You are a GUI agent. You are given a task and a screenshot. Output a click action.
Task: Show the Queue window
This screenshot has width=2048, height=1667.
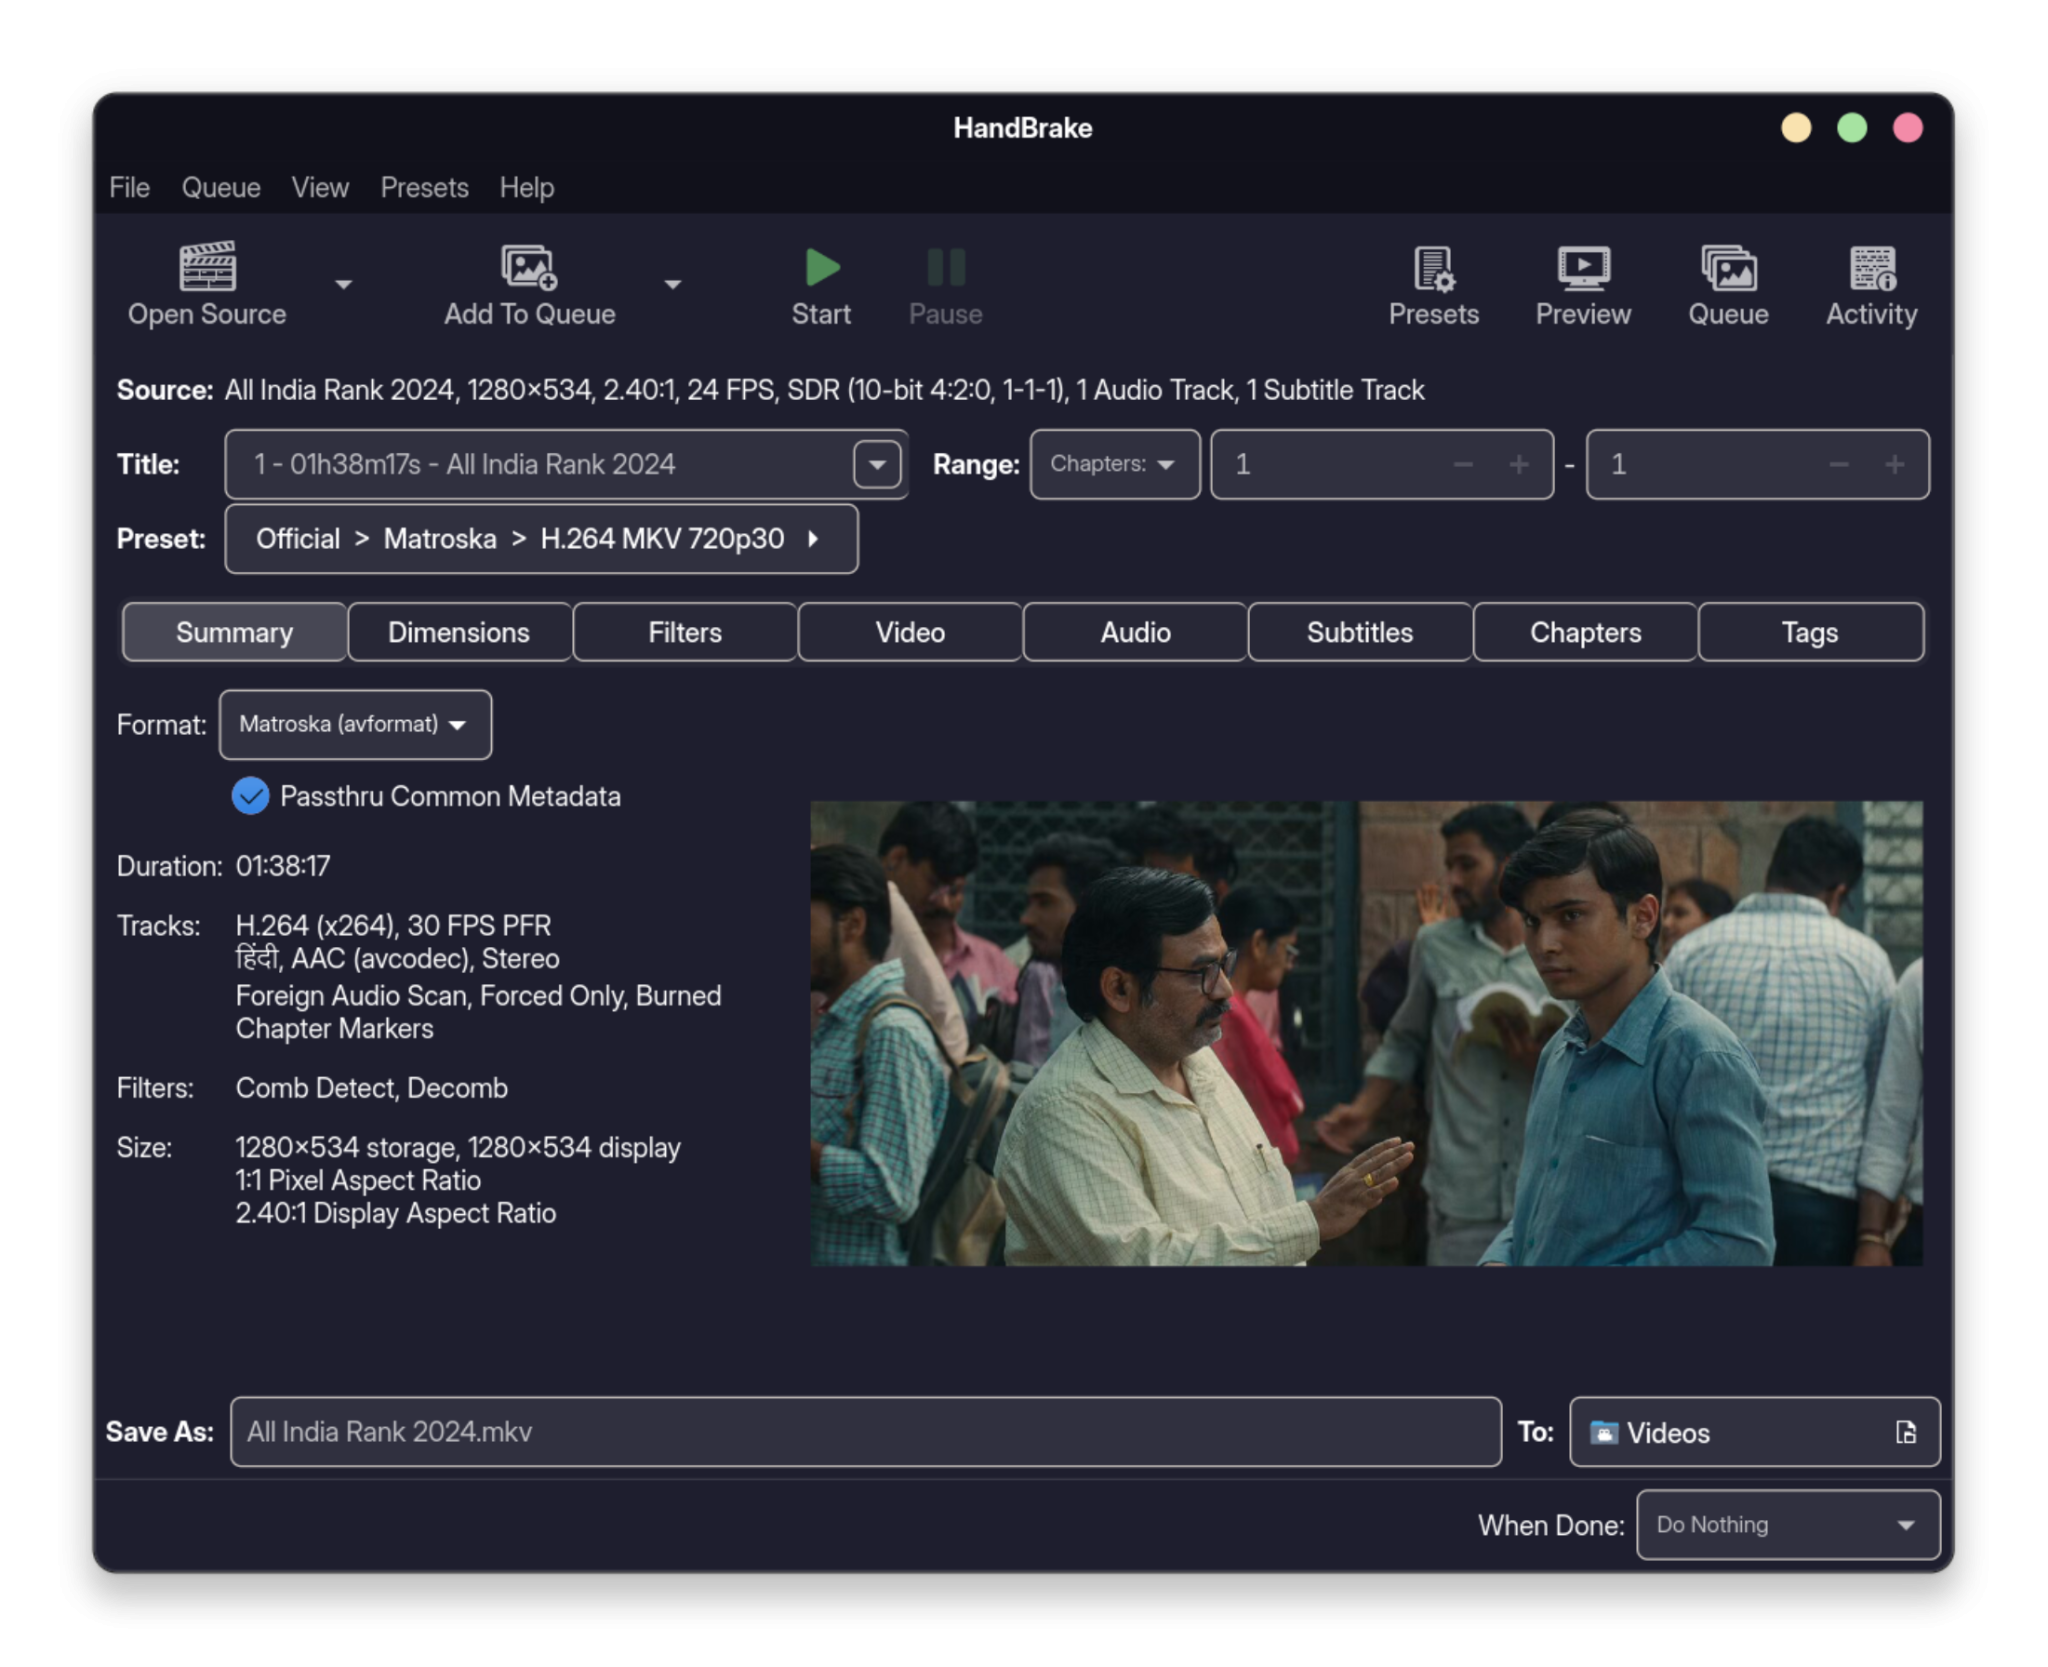(x=1727, y=283)
